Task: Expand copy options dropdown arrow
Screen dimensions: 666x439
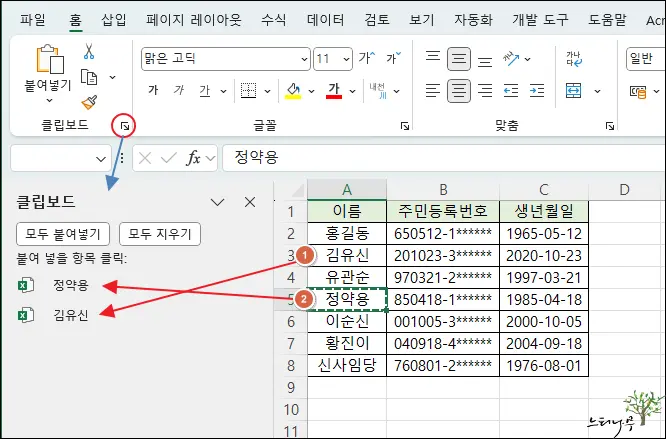Action: coord(113,77)
